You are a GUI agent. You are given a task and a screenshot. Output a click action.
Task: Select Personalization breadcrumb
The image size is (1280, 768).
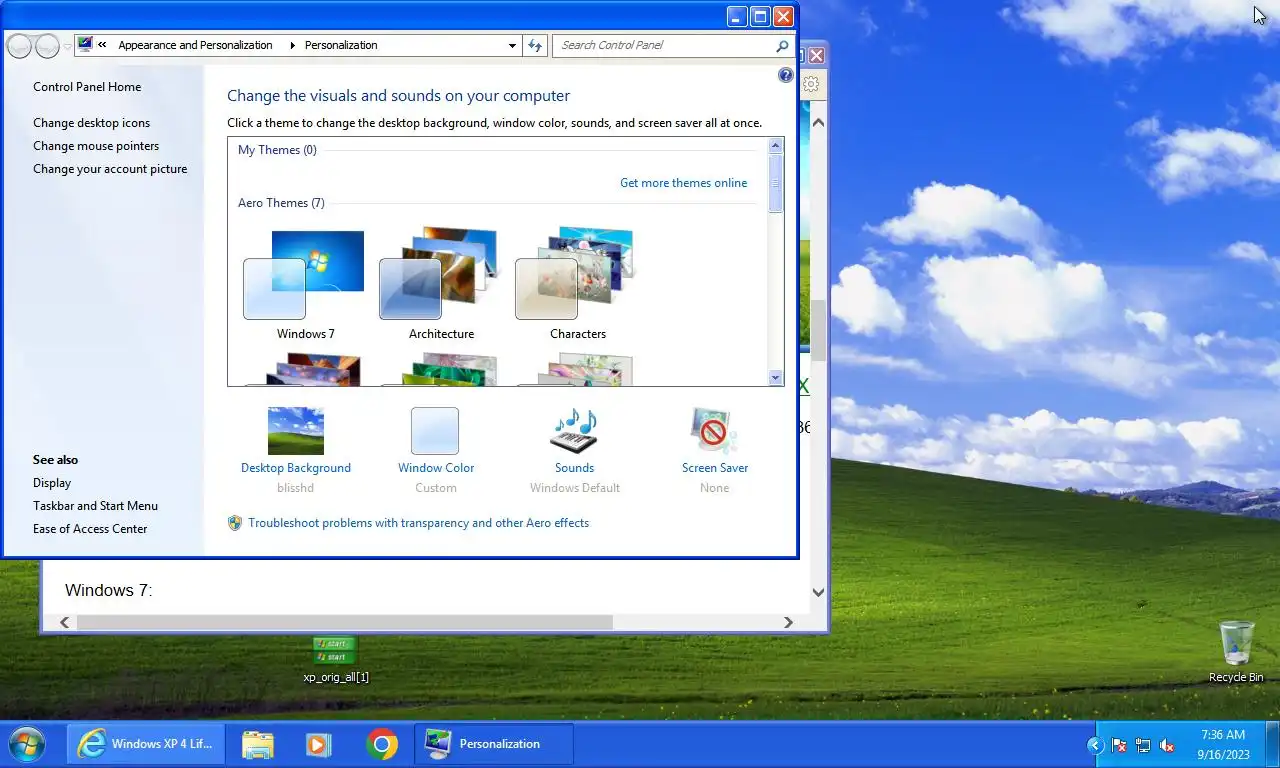[341, 45]
